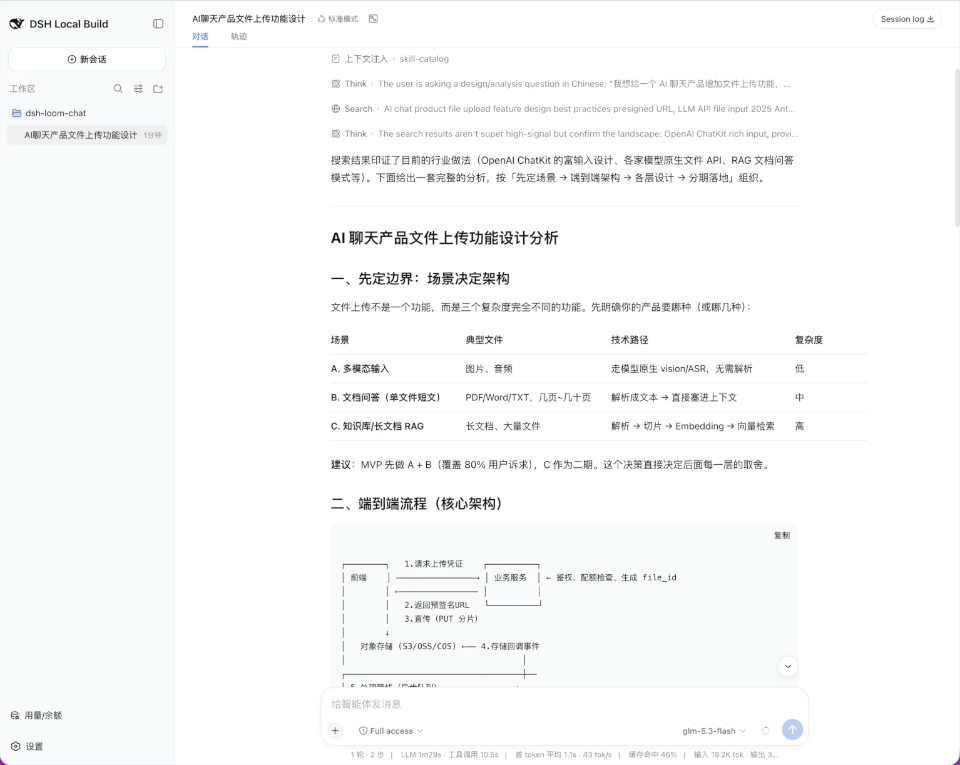Click the heading 一、先定边界：场景决定架构
This screenshot has height=765, width=960.
click(x=420, y=278)
